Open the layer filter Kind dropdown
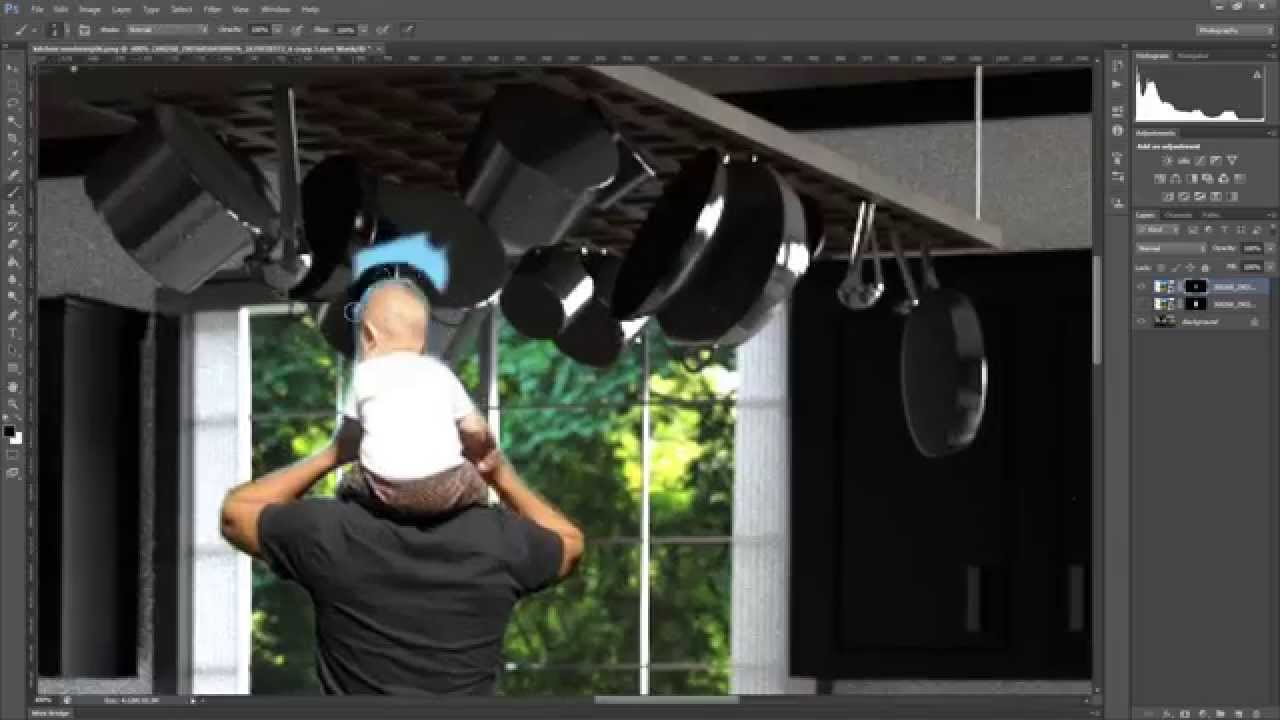The width and height of the screenshot is (1280, 720). click(x=1156, y=231)
